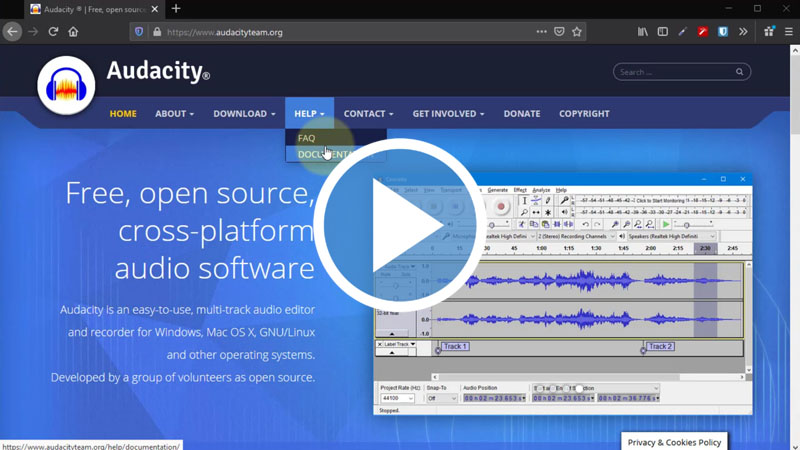Viewport: 800px width, 450px height.
Task: Save page to Pocket icon
Action: [x=559, y=32]
